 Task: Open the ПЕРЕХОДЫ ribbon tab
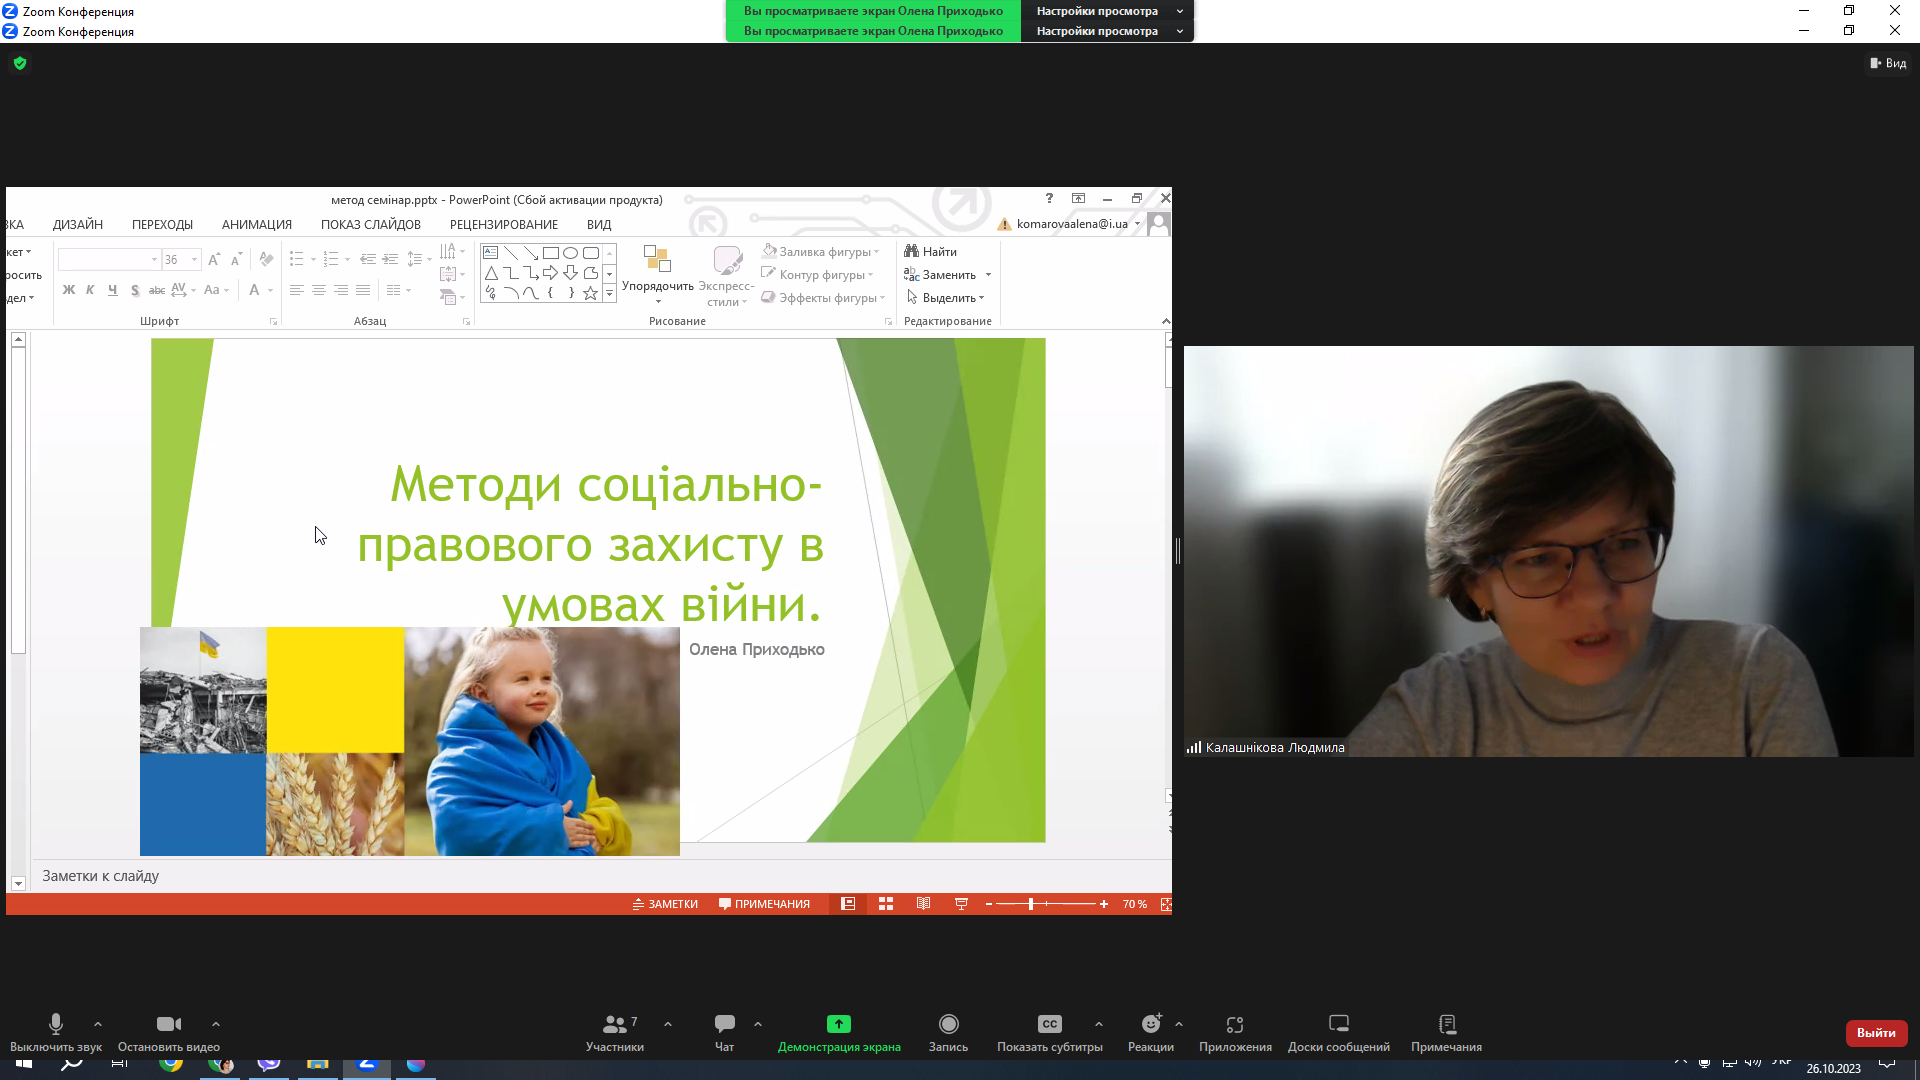[x=162, y=225]
